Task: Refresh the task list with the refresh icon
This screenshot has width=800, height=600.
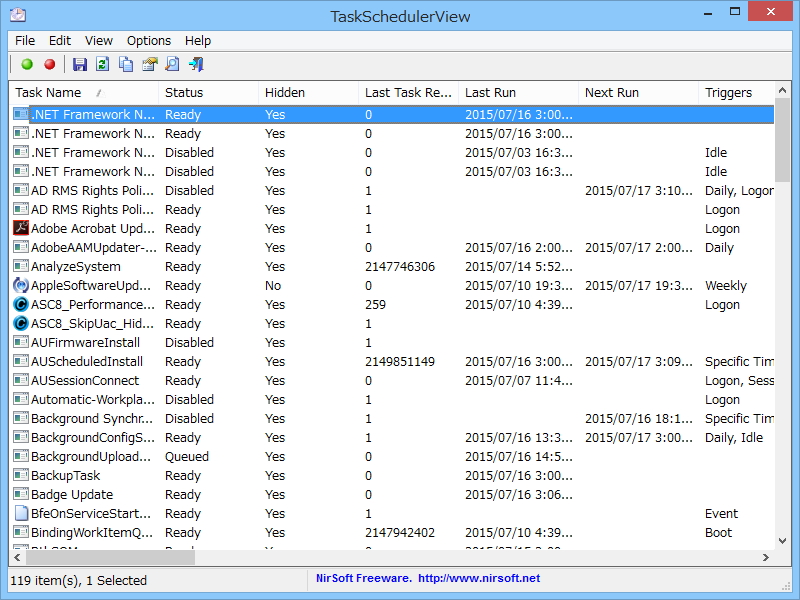Action: point(101,63)
